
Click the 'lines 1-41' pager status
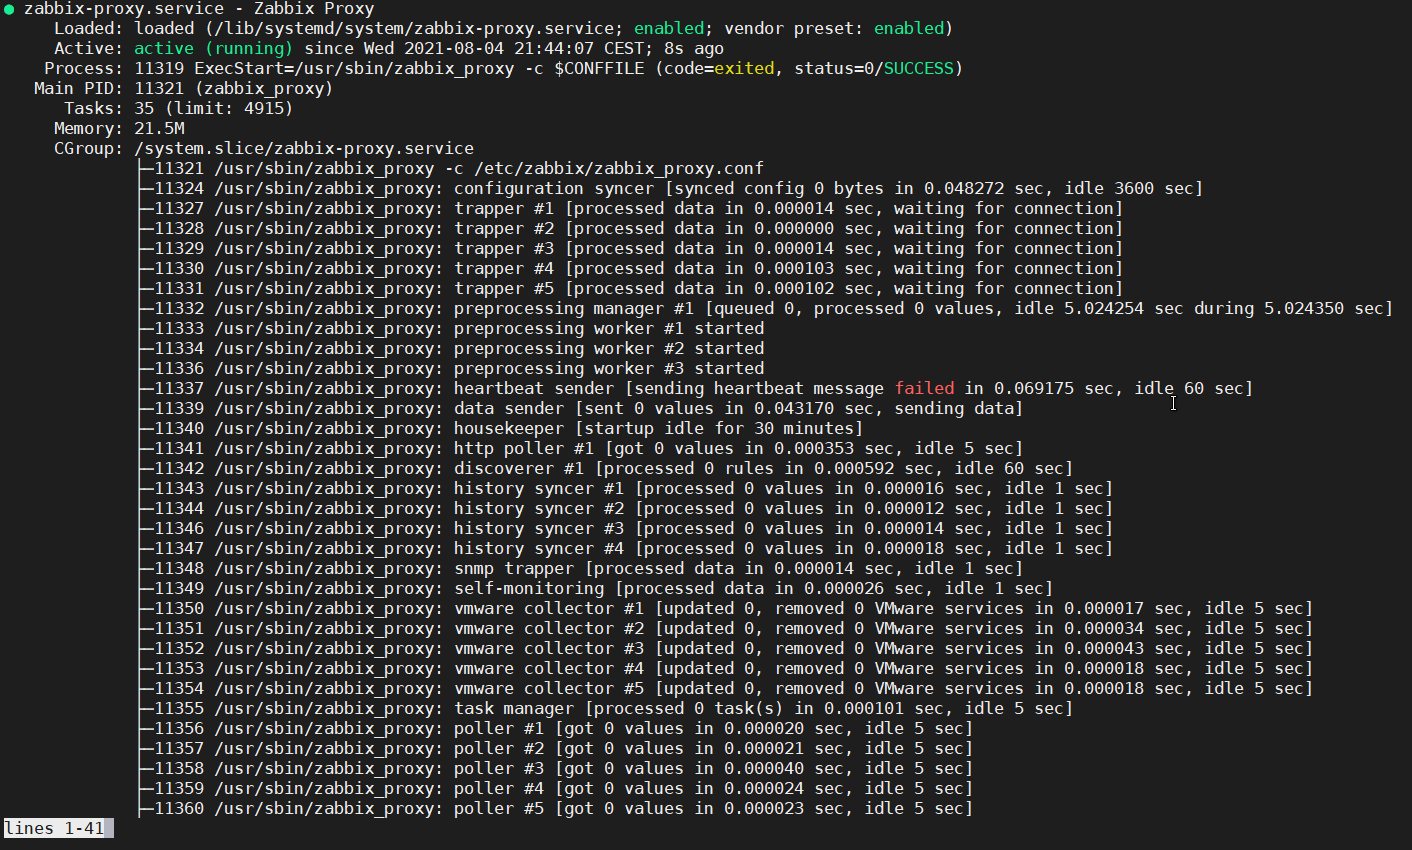click(55, 828)
